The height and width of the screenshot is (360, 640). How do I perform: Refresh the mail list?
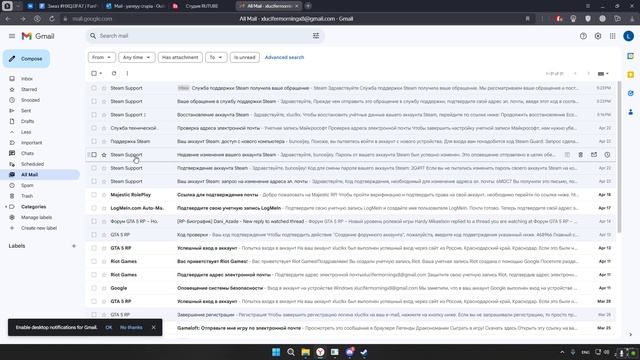[x=114, y=73]
